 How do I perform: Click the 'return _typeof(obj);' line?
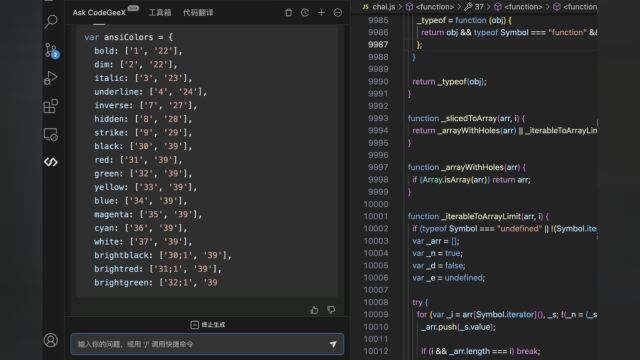449,82
